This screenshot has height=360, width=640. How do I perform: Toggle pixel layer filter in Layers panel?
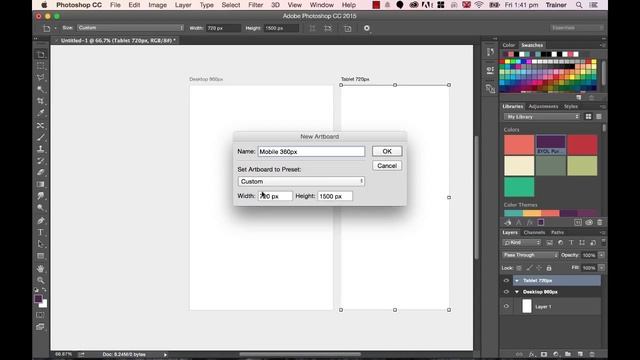[x=549, y=243]
